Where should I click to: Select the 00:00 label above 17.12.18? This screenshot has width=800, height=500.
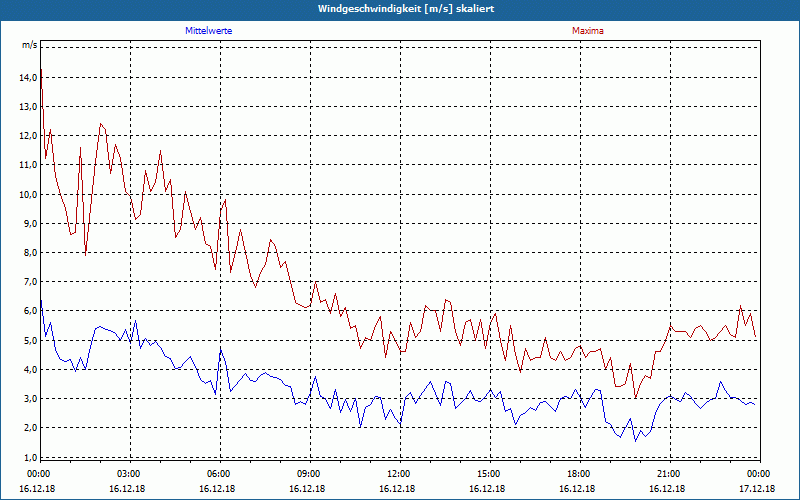760,474
